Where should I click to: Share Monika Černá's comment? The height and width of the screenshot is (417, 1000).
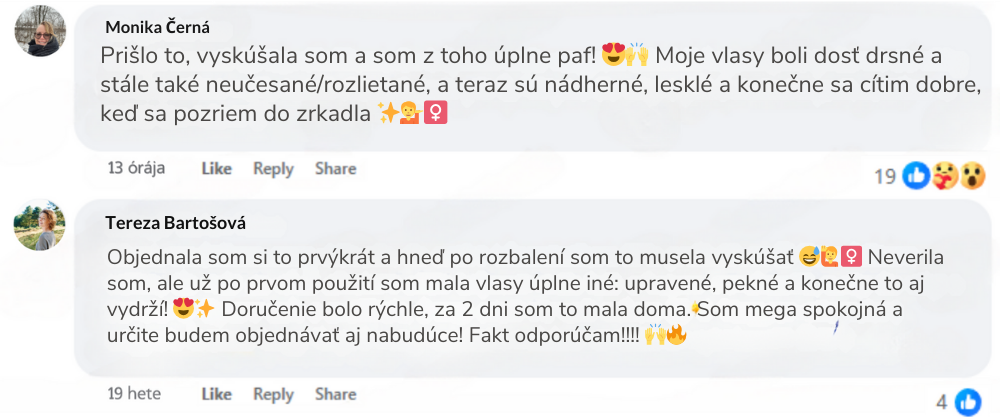click(335, 169)
